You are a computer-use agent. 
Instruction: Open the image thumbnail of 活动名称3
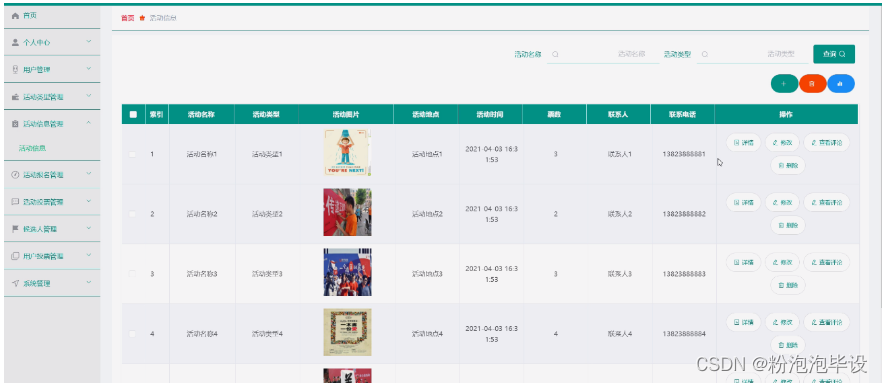(x=347, y=272)
